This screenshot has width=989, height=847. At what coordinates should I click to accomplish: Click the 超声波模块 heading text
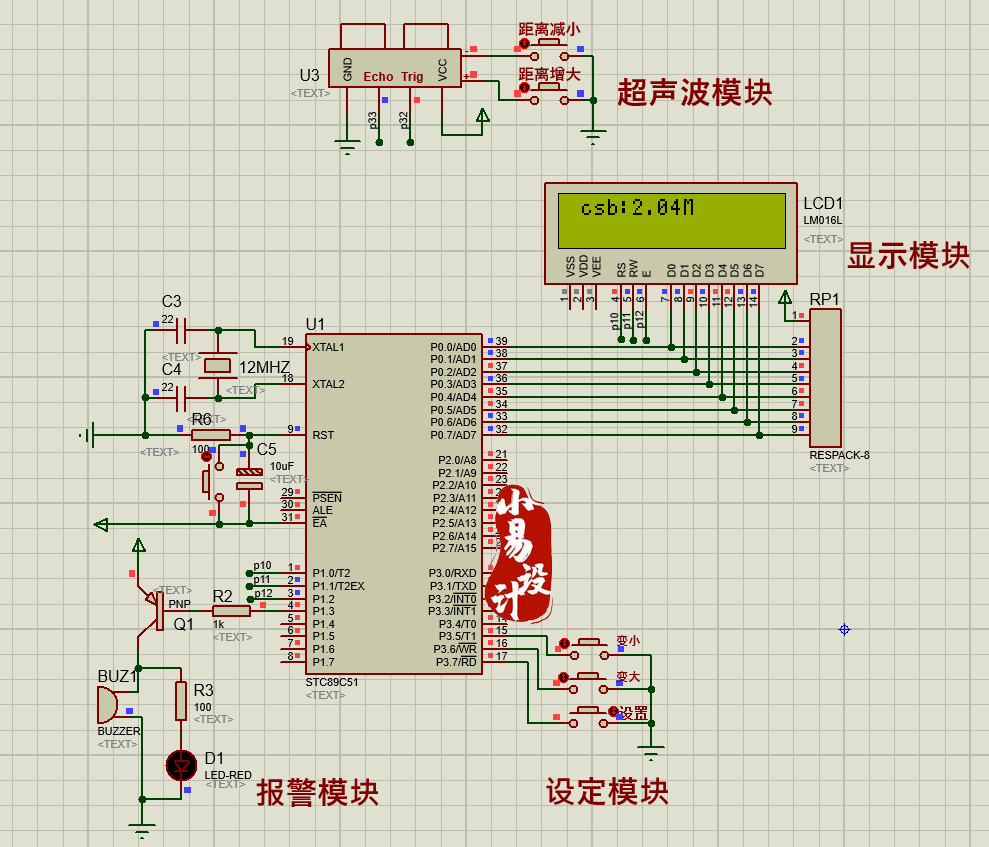pyautogui.click(x=694, y=93)
